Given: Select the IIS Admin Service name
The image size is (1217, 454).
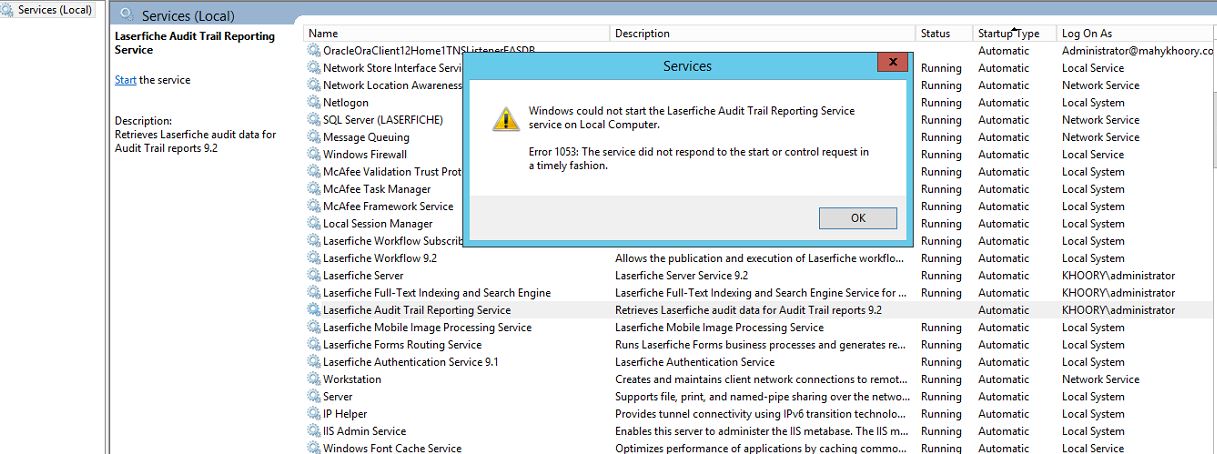Looking at the screenshot, I should point(364,431).
